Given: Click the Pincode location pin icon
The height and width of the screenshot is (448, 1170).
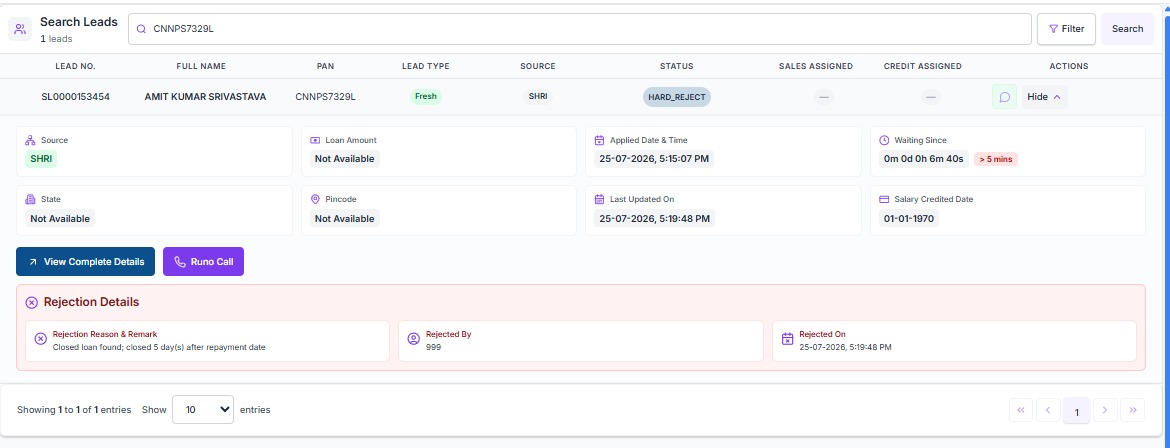Looking at the screenshot, I should pyautogui.click(x=315, y=199).
